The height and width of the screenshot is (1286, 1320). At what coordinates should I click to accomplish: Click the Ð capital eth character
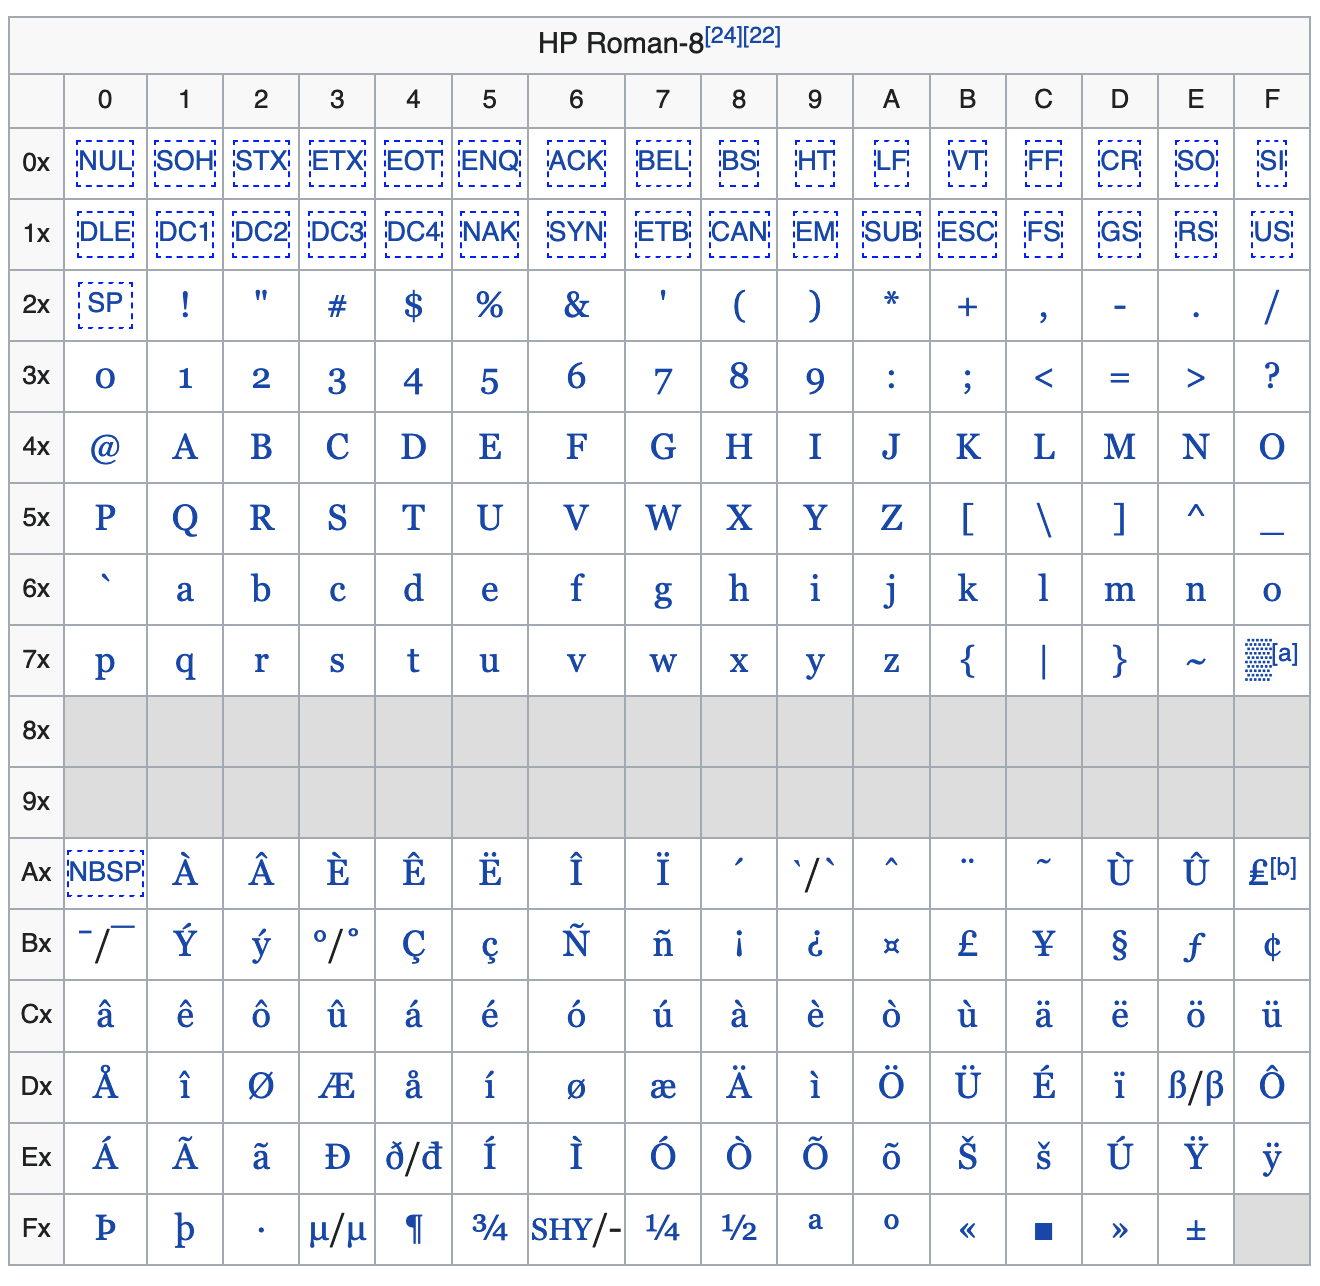pos(337,1157)
